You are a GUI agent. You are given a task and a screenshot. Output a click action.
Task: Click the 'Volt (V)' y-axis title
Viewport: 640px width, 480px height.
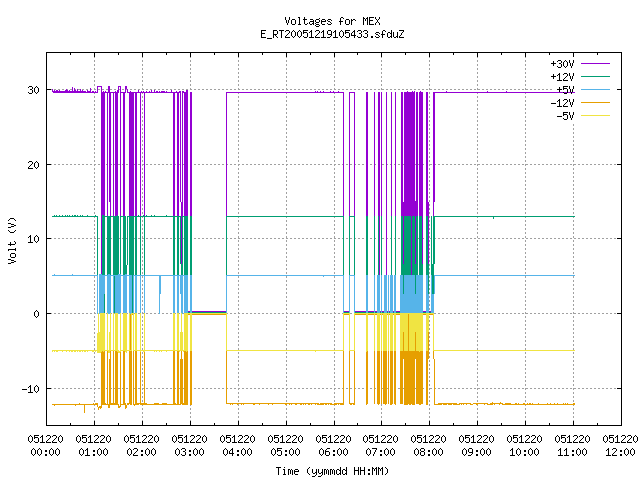(x=12, y=240)
